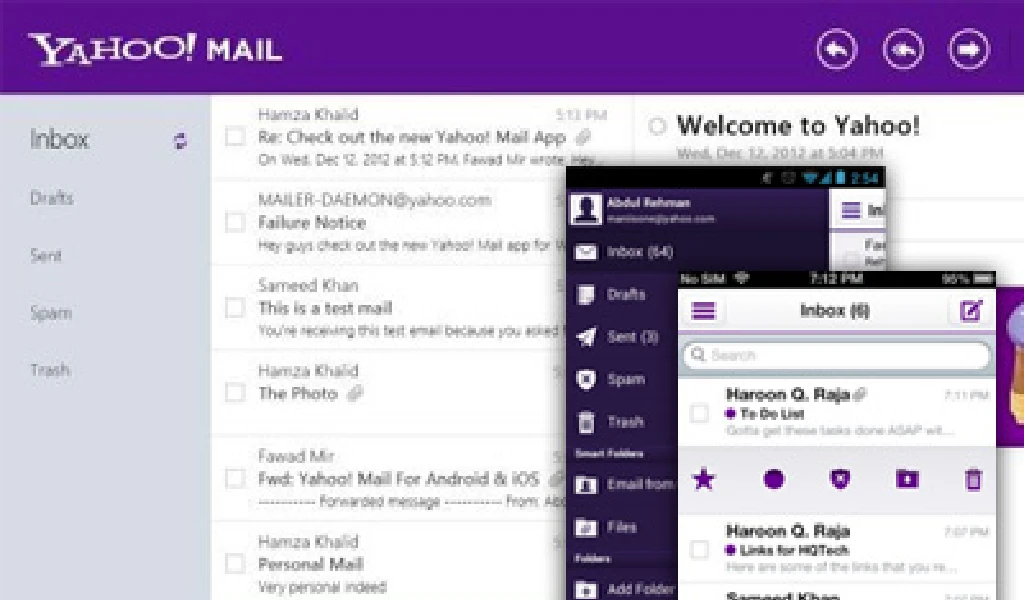Tap the spam shield icon in iPhone action bar
Image resolution: width=1024 pixels, height=600 pixels.
(840, 480)
